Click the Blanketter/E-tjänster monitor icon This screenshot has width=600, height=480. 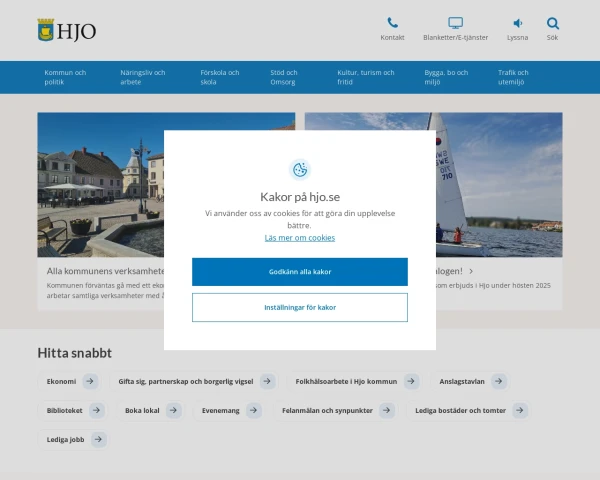point(455,23)
